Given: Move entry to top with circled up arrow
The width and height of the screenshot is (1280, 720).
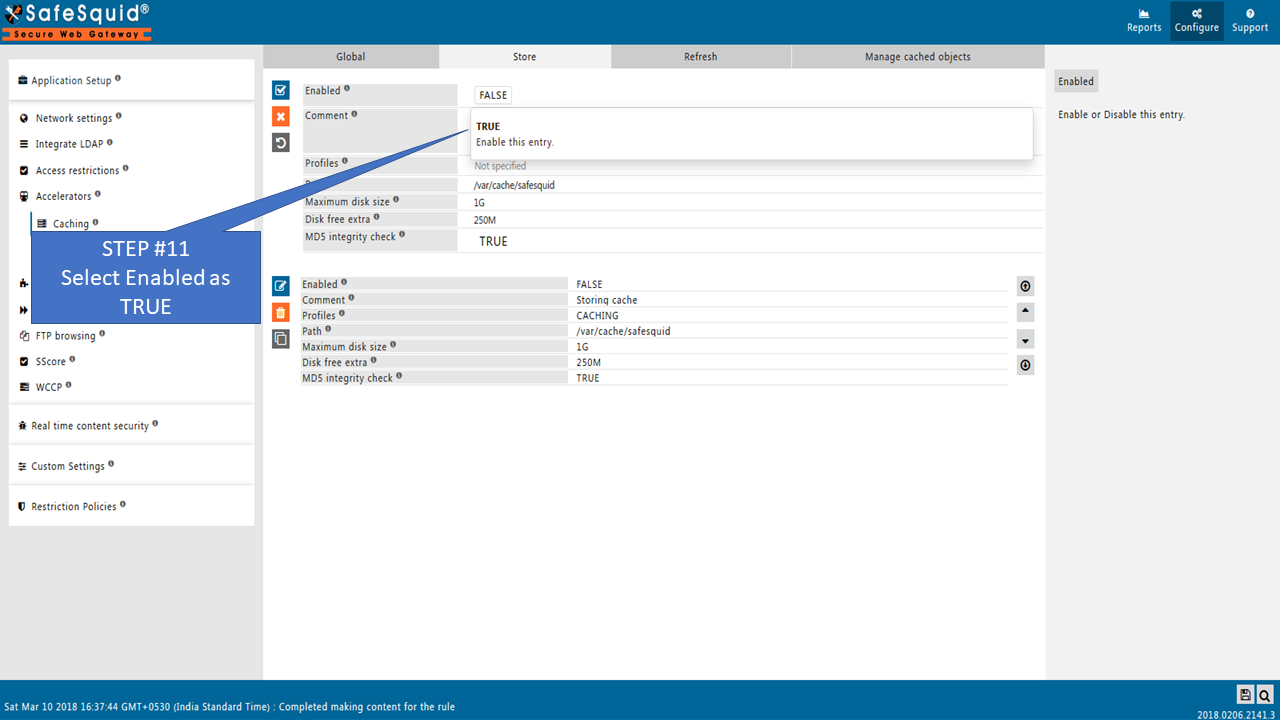Looking at the screenshot, I should coord(1025,287).
